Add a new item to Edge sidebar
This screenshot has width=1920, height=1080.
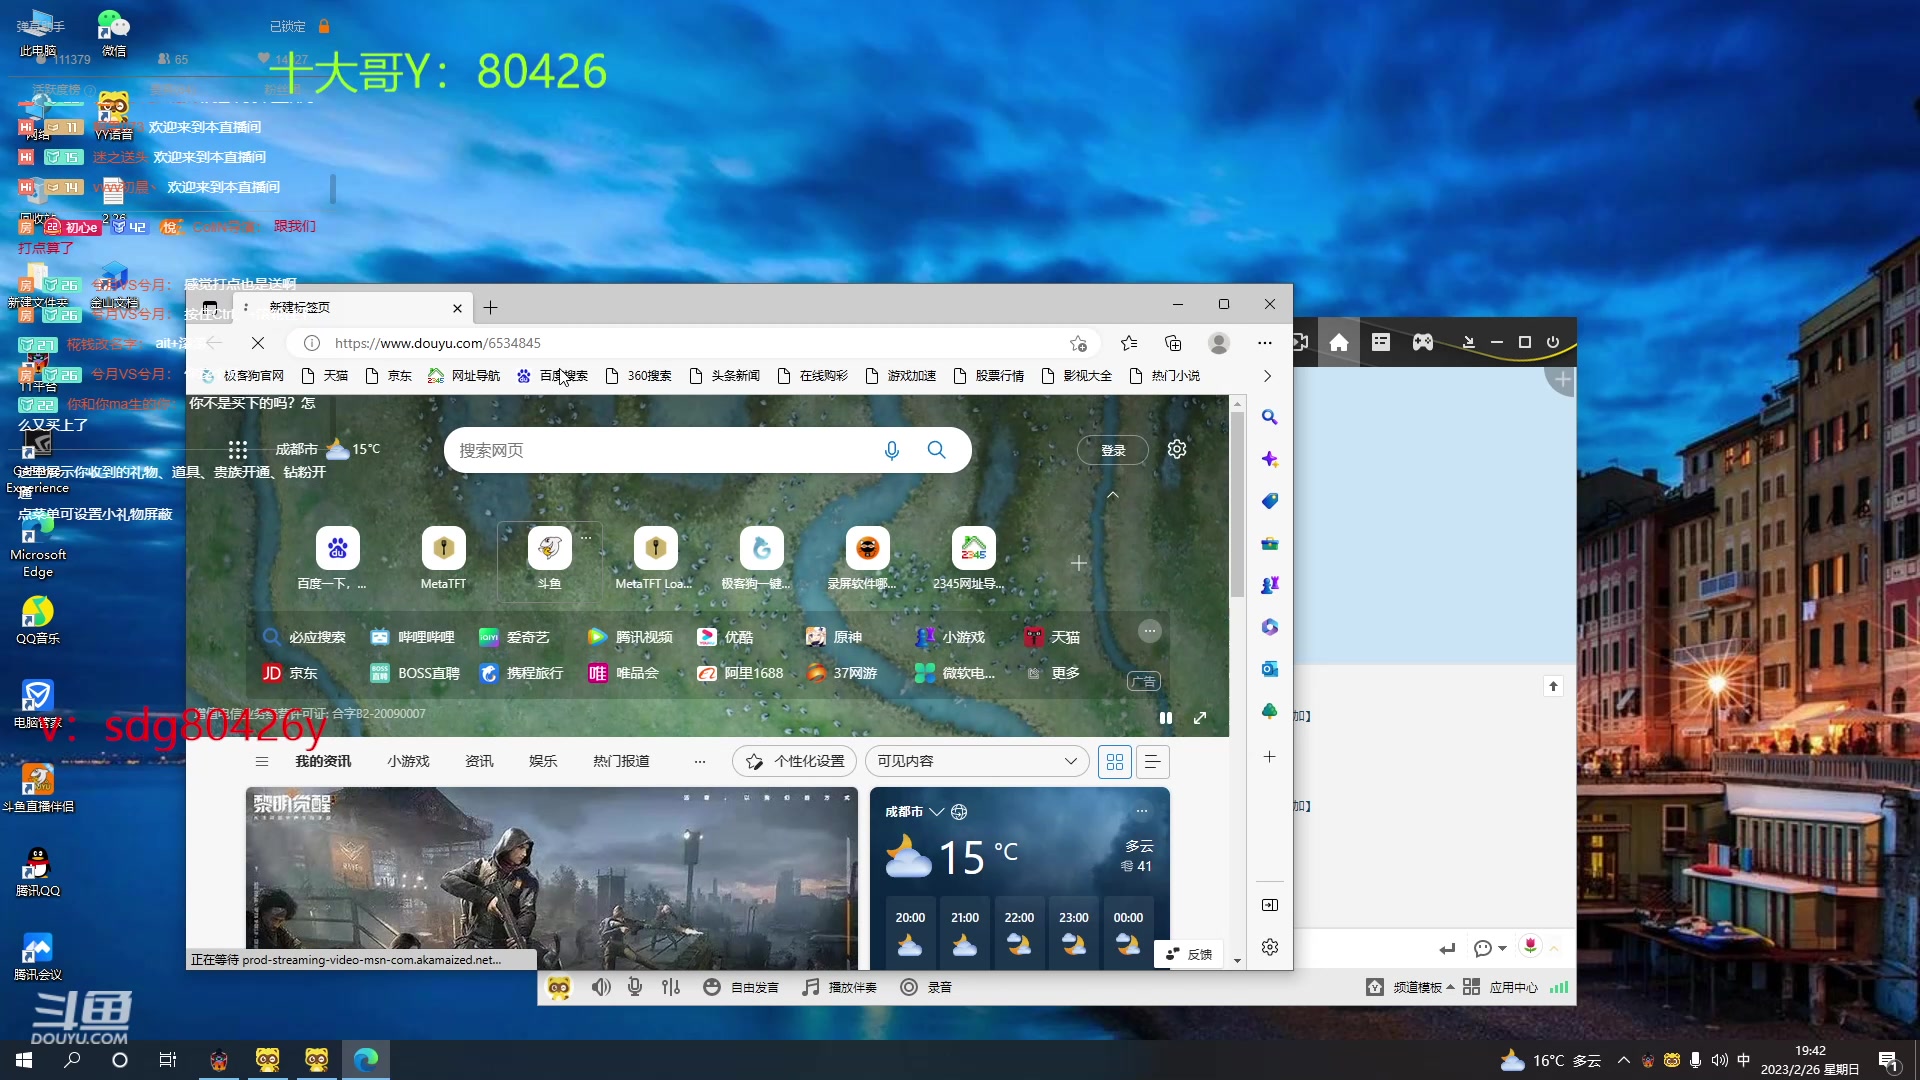coord(1269,757)
